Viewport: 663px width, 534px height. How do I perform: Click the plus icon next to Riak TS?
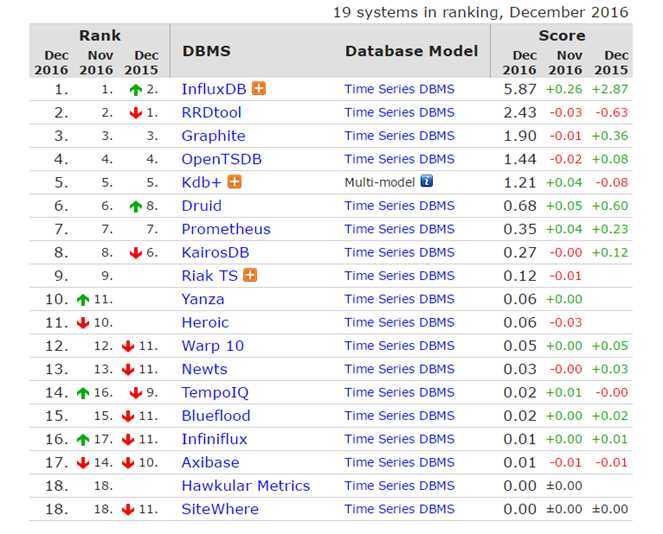[250, 275]
